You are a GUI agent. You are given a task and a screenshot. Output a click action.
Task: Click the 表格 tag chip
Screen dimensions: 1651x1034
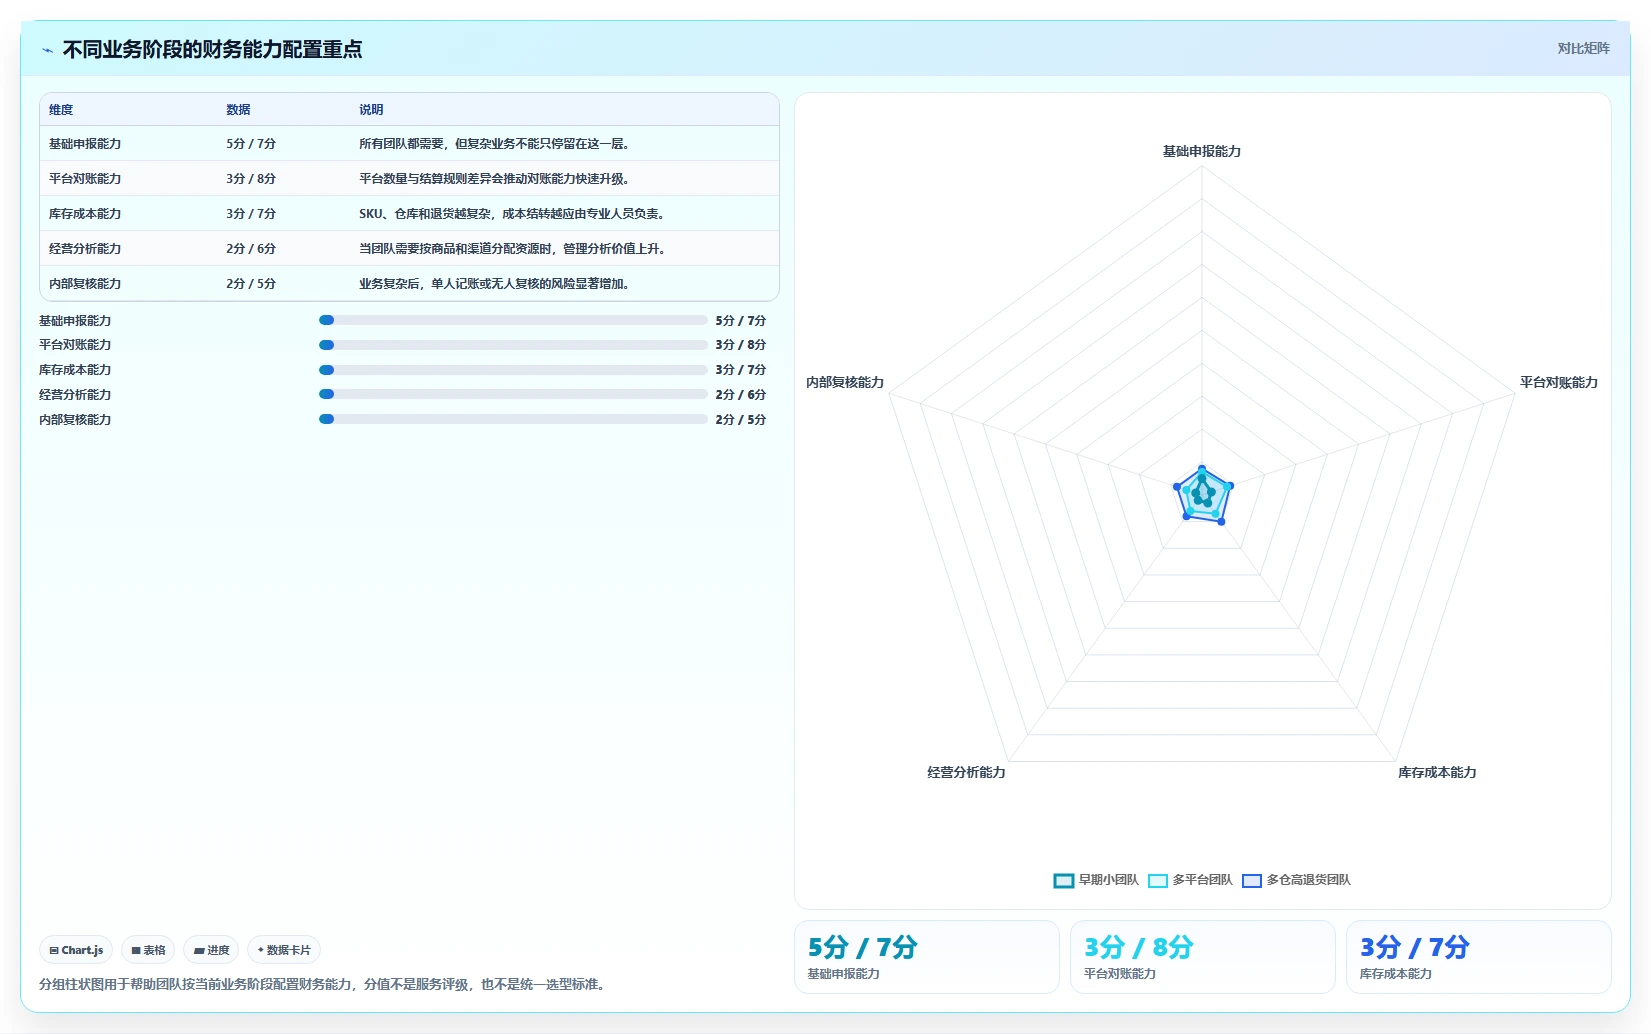[148, 950]
